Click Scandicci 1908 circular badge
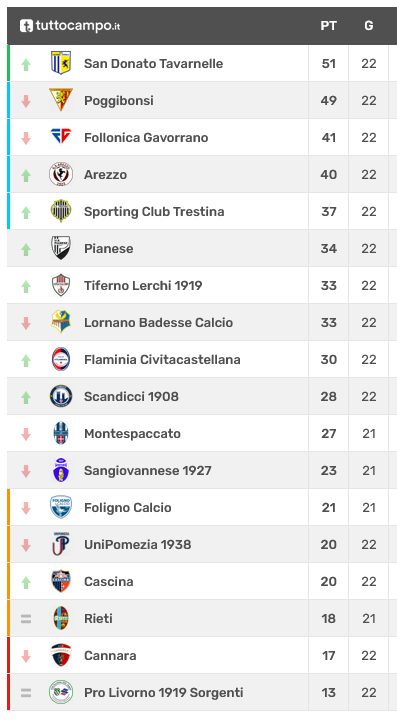Image resolution: width=397 pixels, height=722 pixels. point(61,396)
